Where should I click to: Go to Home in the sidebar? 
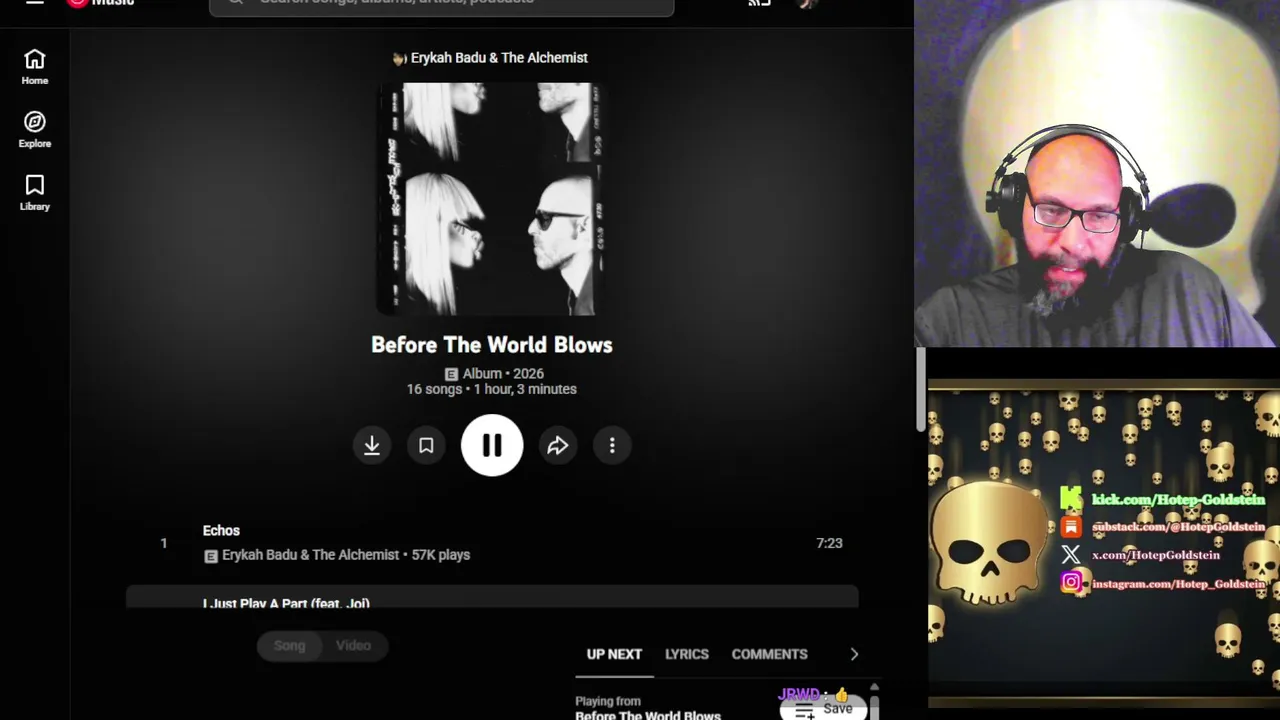pos(35,67)
